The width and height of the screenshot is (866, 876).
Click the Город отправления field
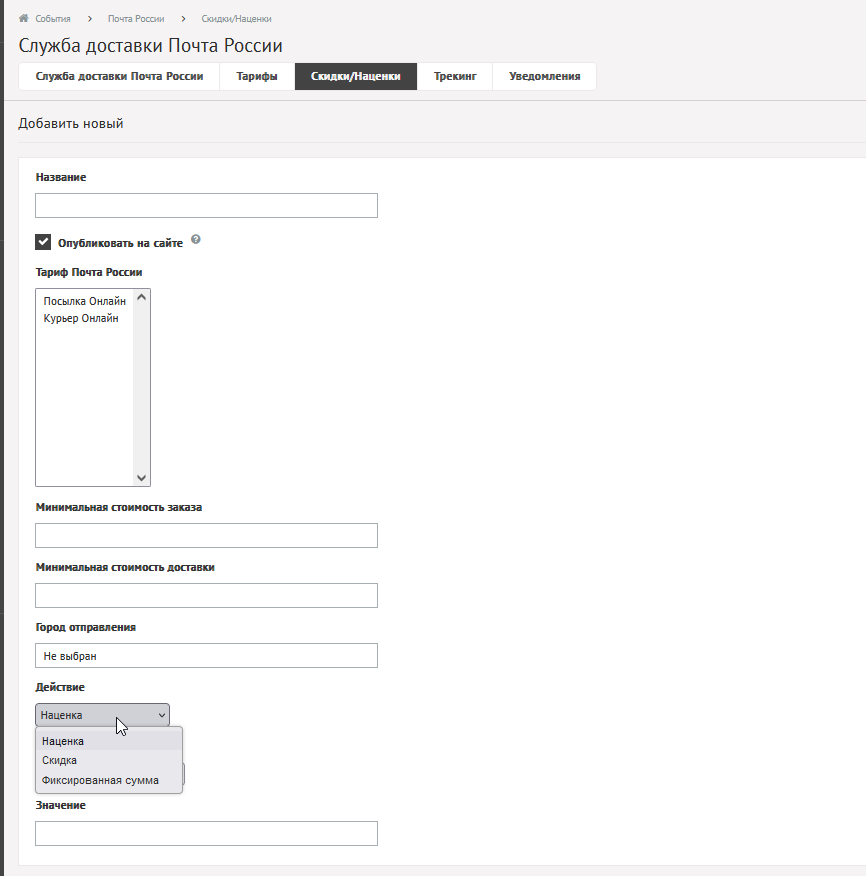coord(206,655)
